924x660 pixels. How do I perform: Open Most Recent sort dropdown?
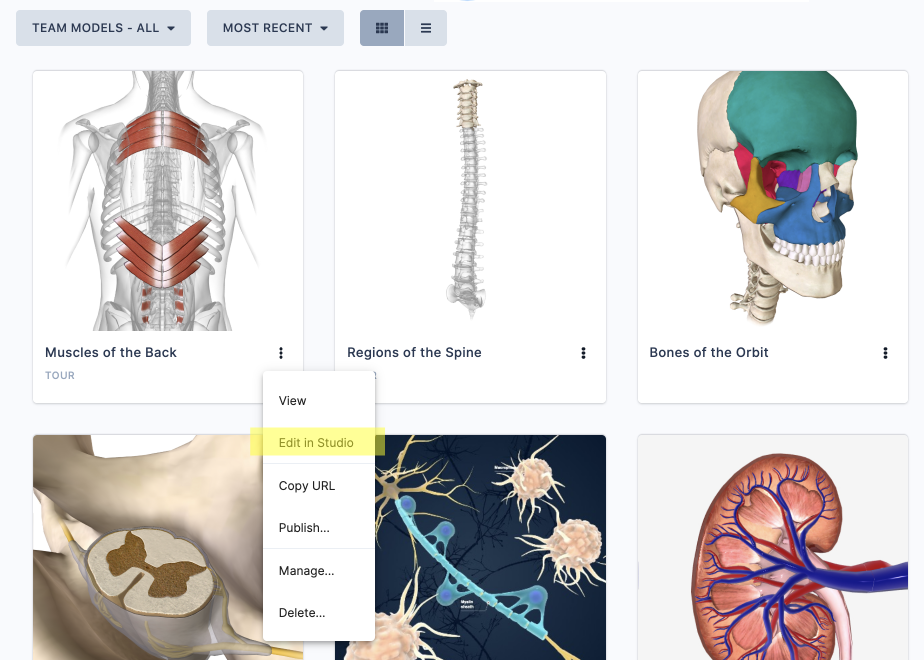tap(275, 28)
